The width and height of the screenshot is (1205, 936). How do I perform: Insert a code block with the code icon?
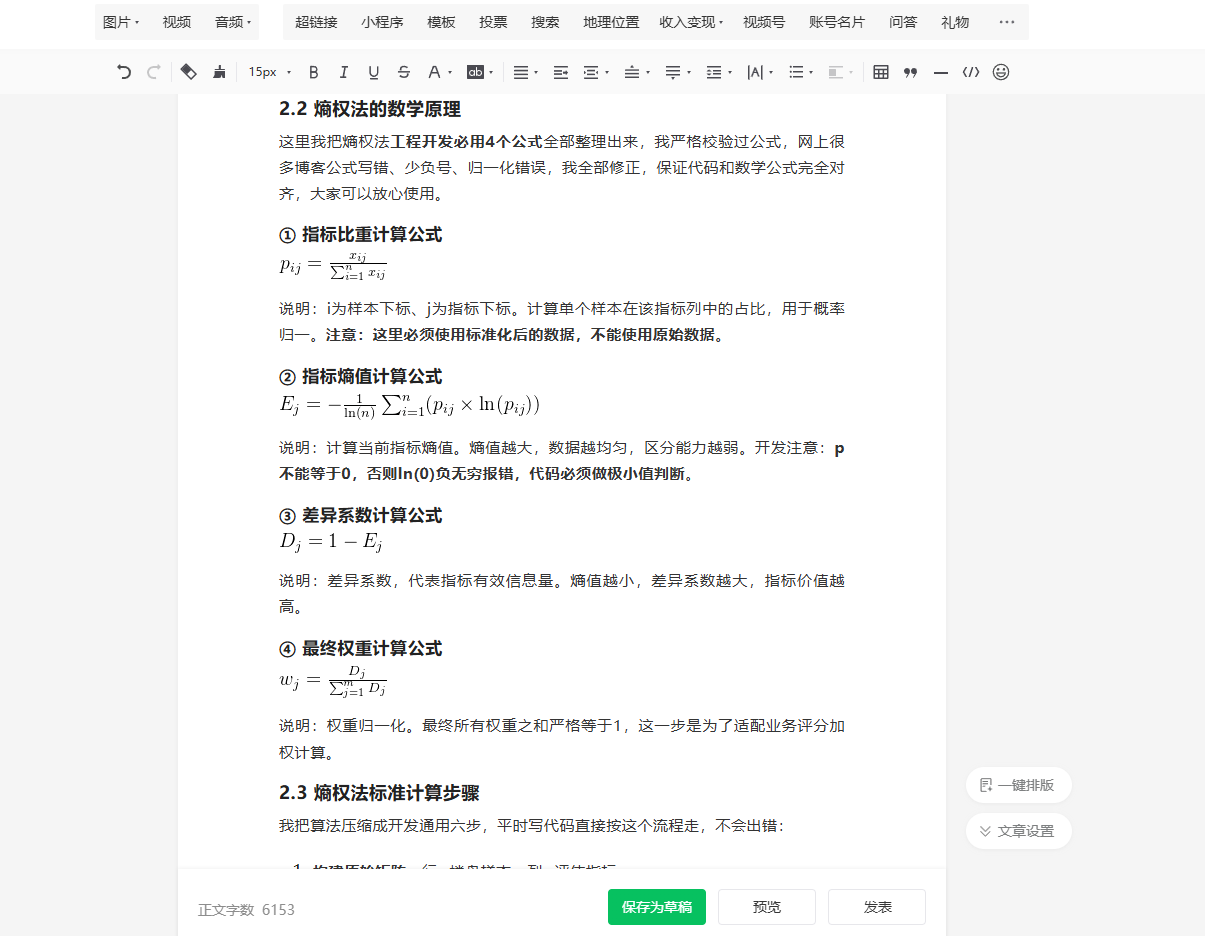(971, 72)
